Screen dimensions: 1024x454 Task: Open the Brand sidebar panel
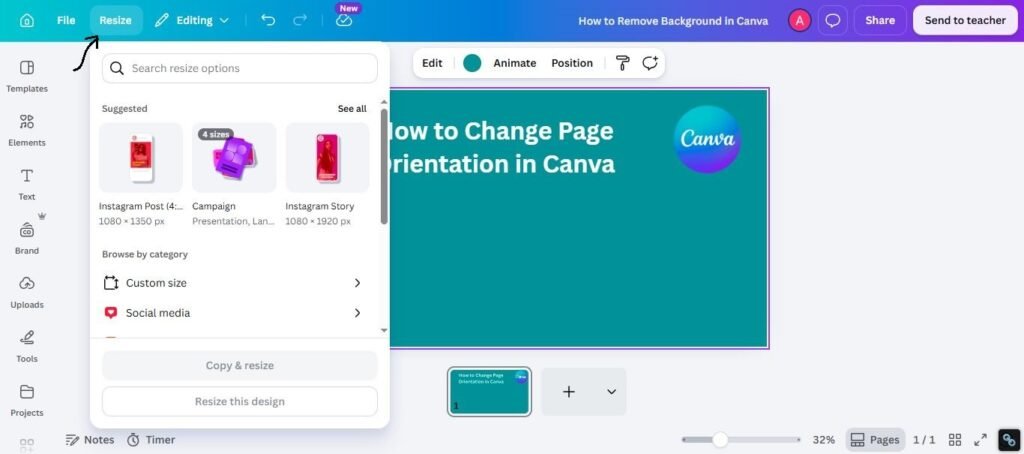(27, 238)
